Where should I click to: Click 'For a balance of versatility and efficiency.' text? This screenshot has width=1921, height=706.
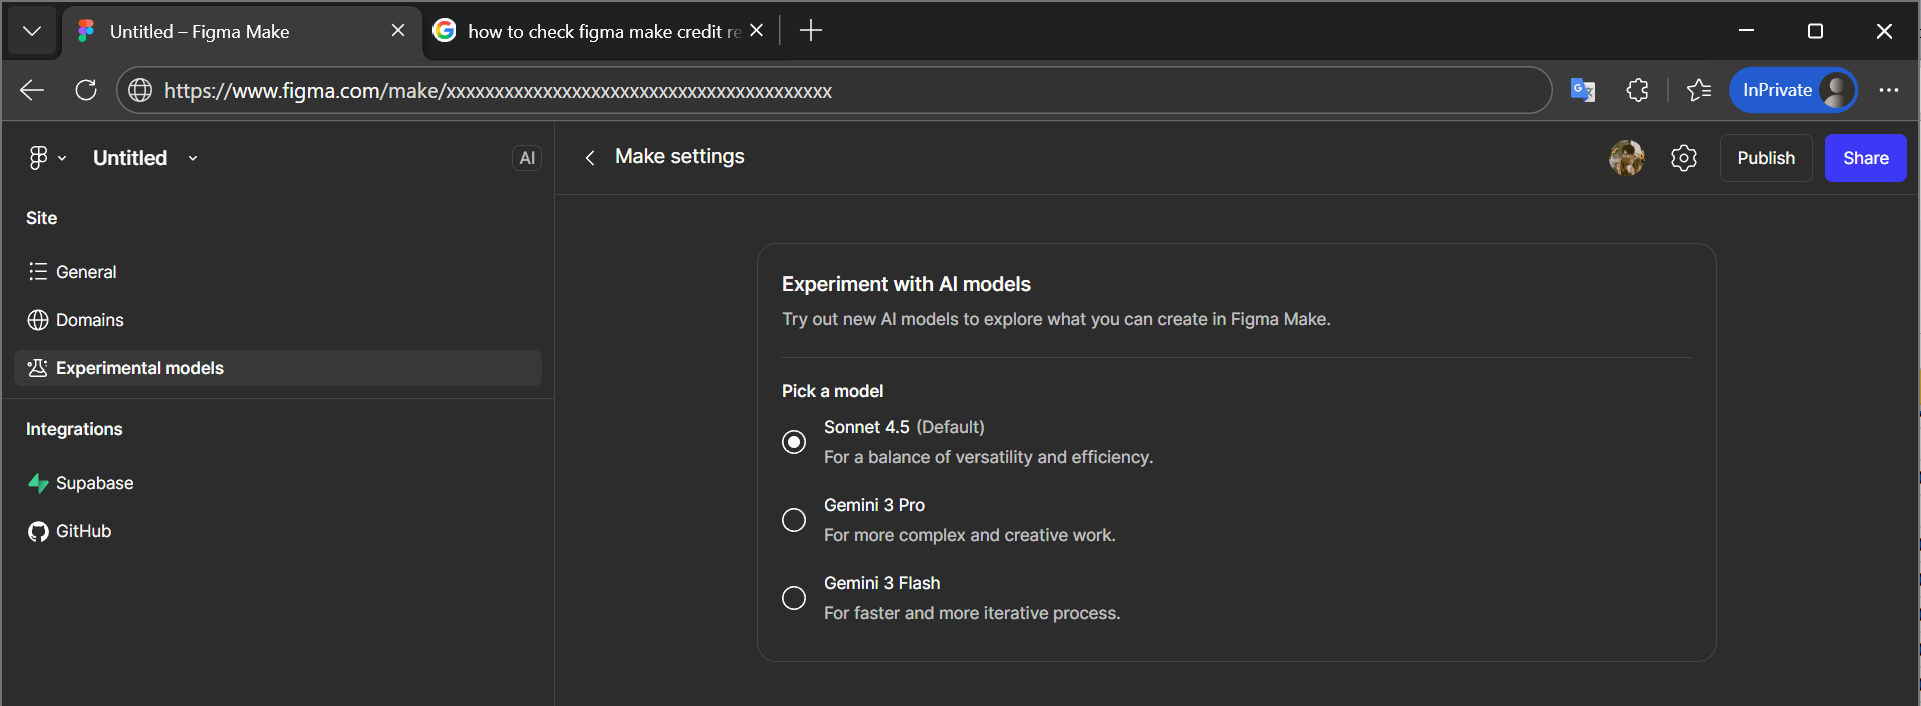tap(988, 457)
